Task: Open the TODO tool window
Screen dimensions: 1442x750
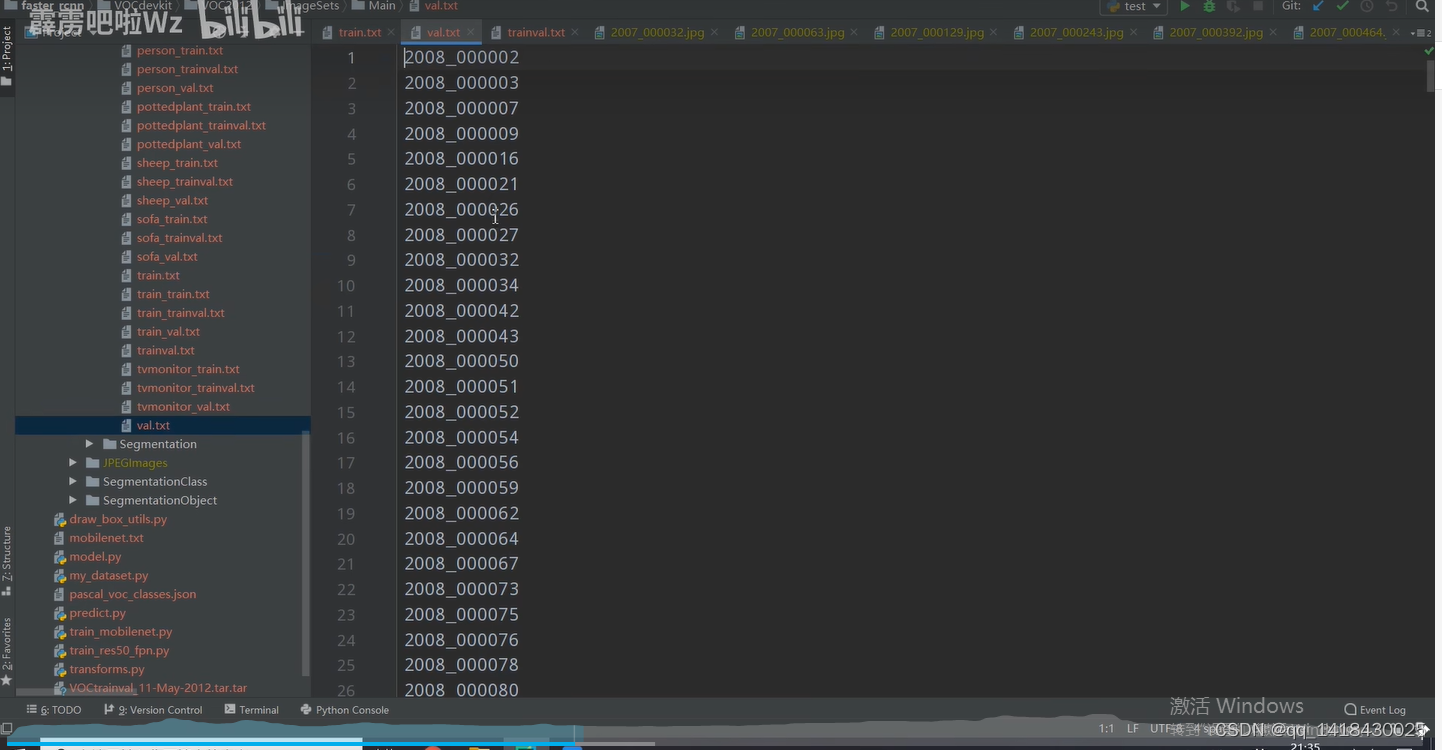Action: tap(54, 710)
